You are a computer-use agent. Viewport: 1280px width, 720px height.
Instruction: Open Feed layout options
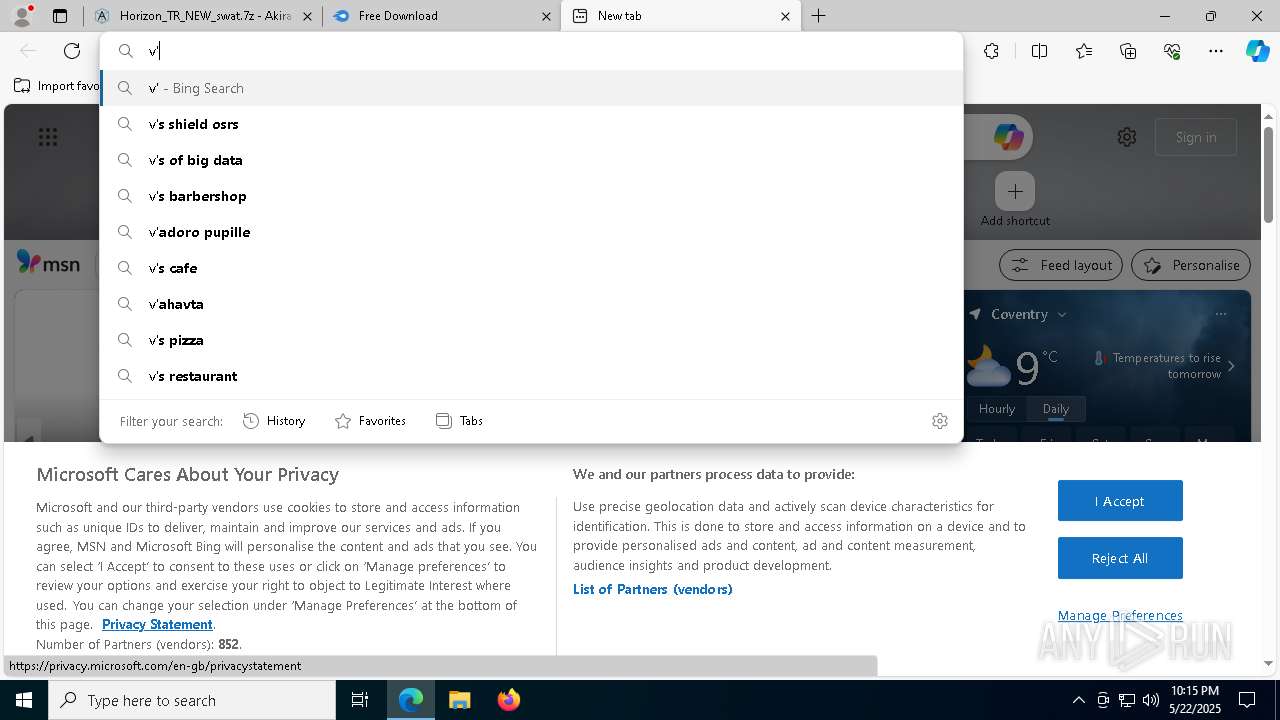click(1061, 265)
